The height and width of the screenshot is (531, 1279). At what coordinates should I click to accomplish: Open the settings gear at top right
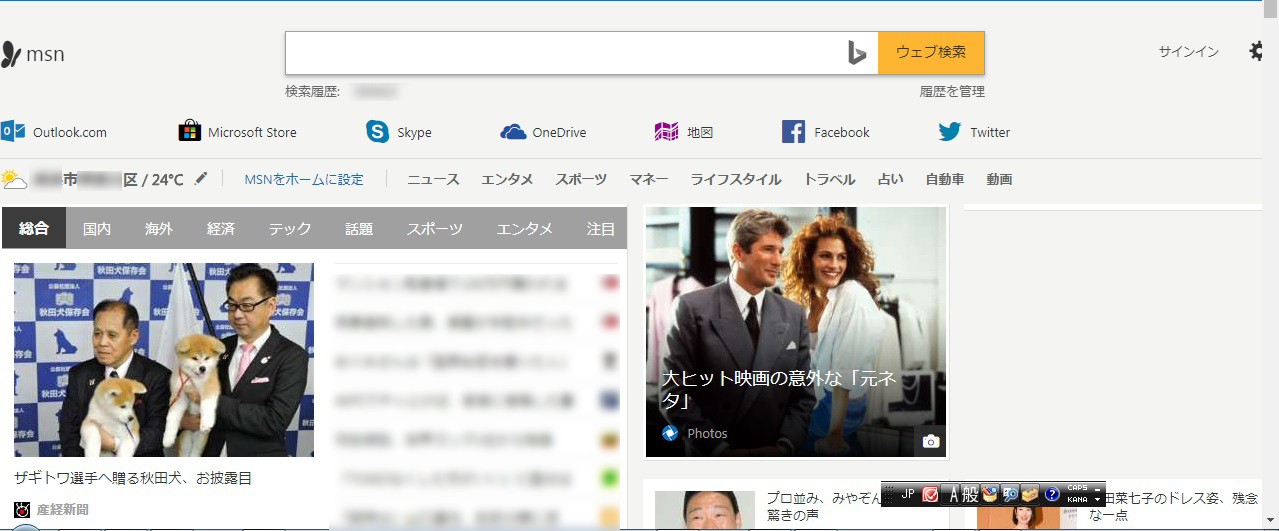click(x=1257, y=52)
